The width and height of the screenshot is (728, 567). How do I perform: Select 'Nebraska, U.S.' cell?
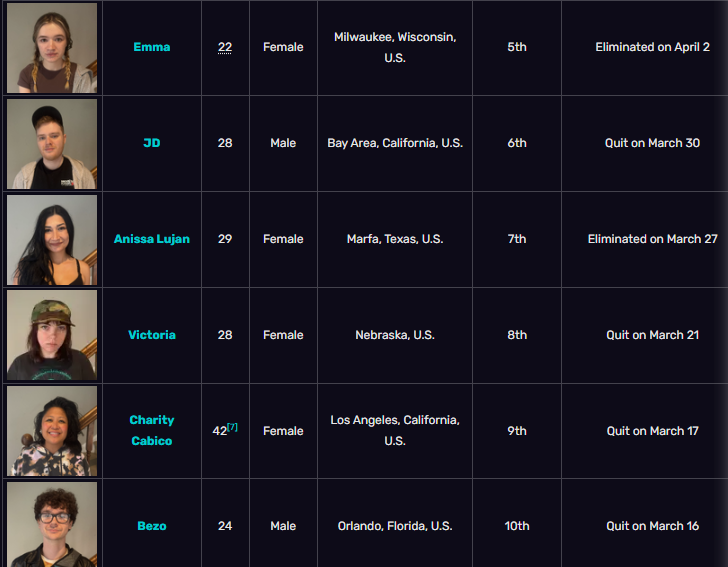click(395, 335)
